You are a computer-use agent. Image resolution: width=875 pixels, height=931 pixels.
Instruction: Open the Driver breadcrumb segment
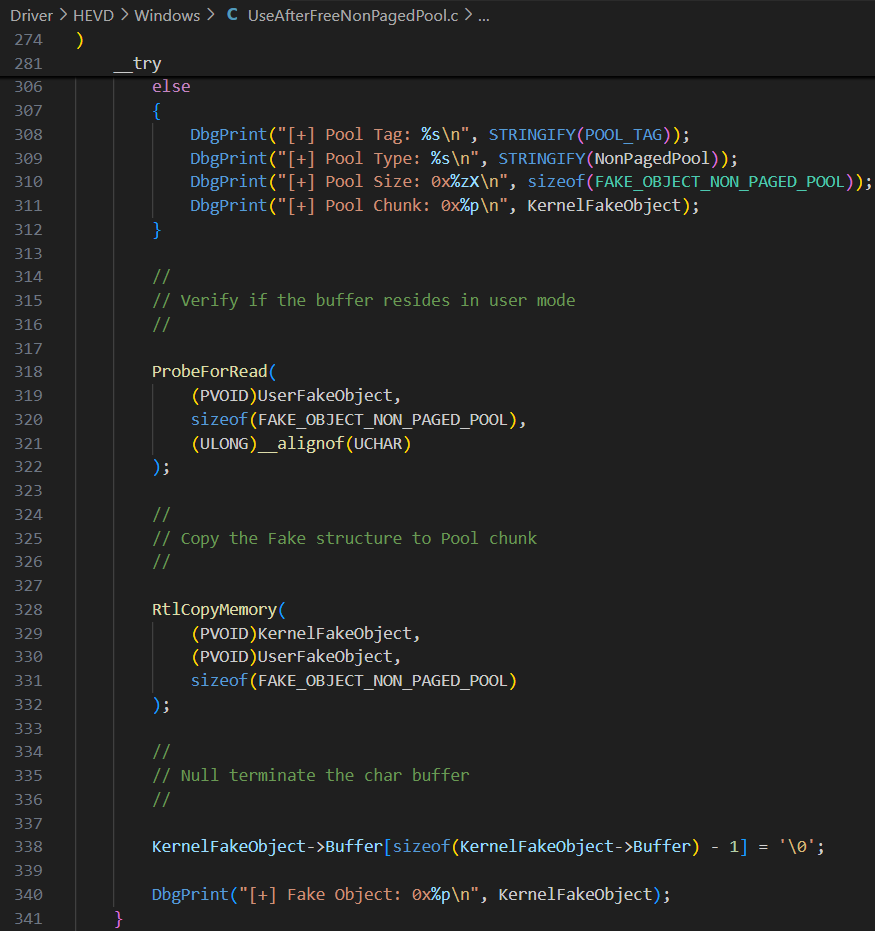click(31, 15)
